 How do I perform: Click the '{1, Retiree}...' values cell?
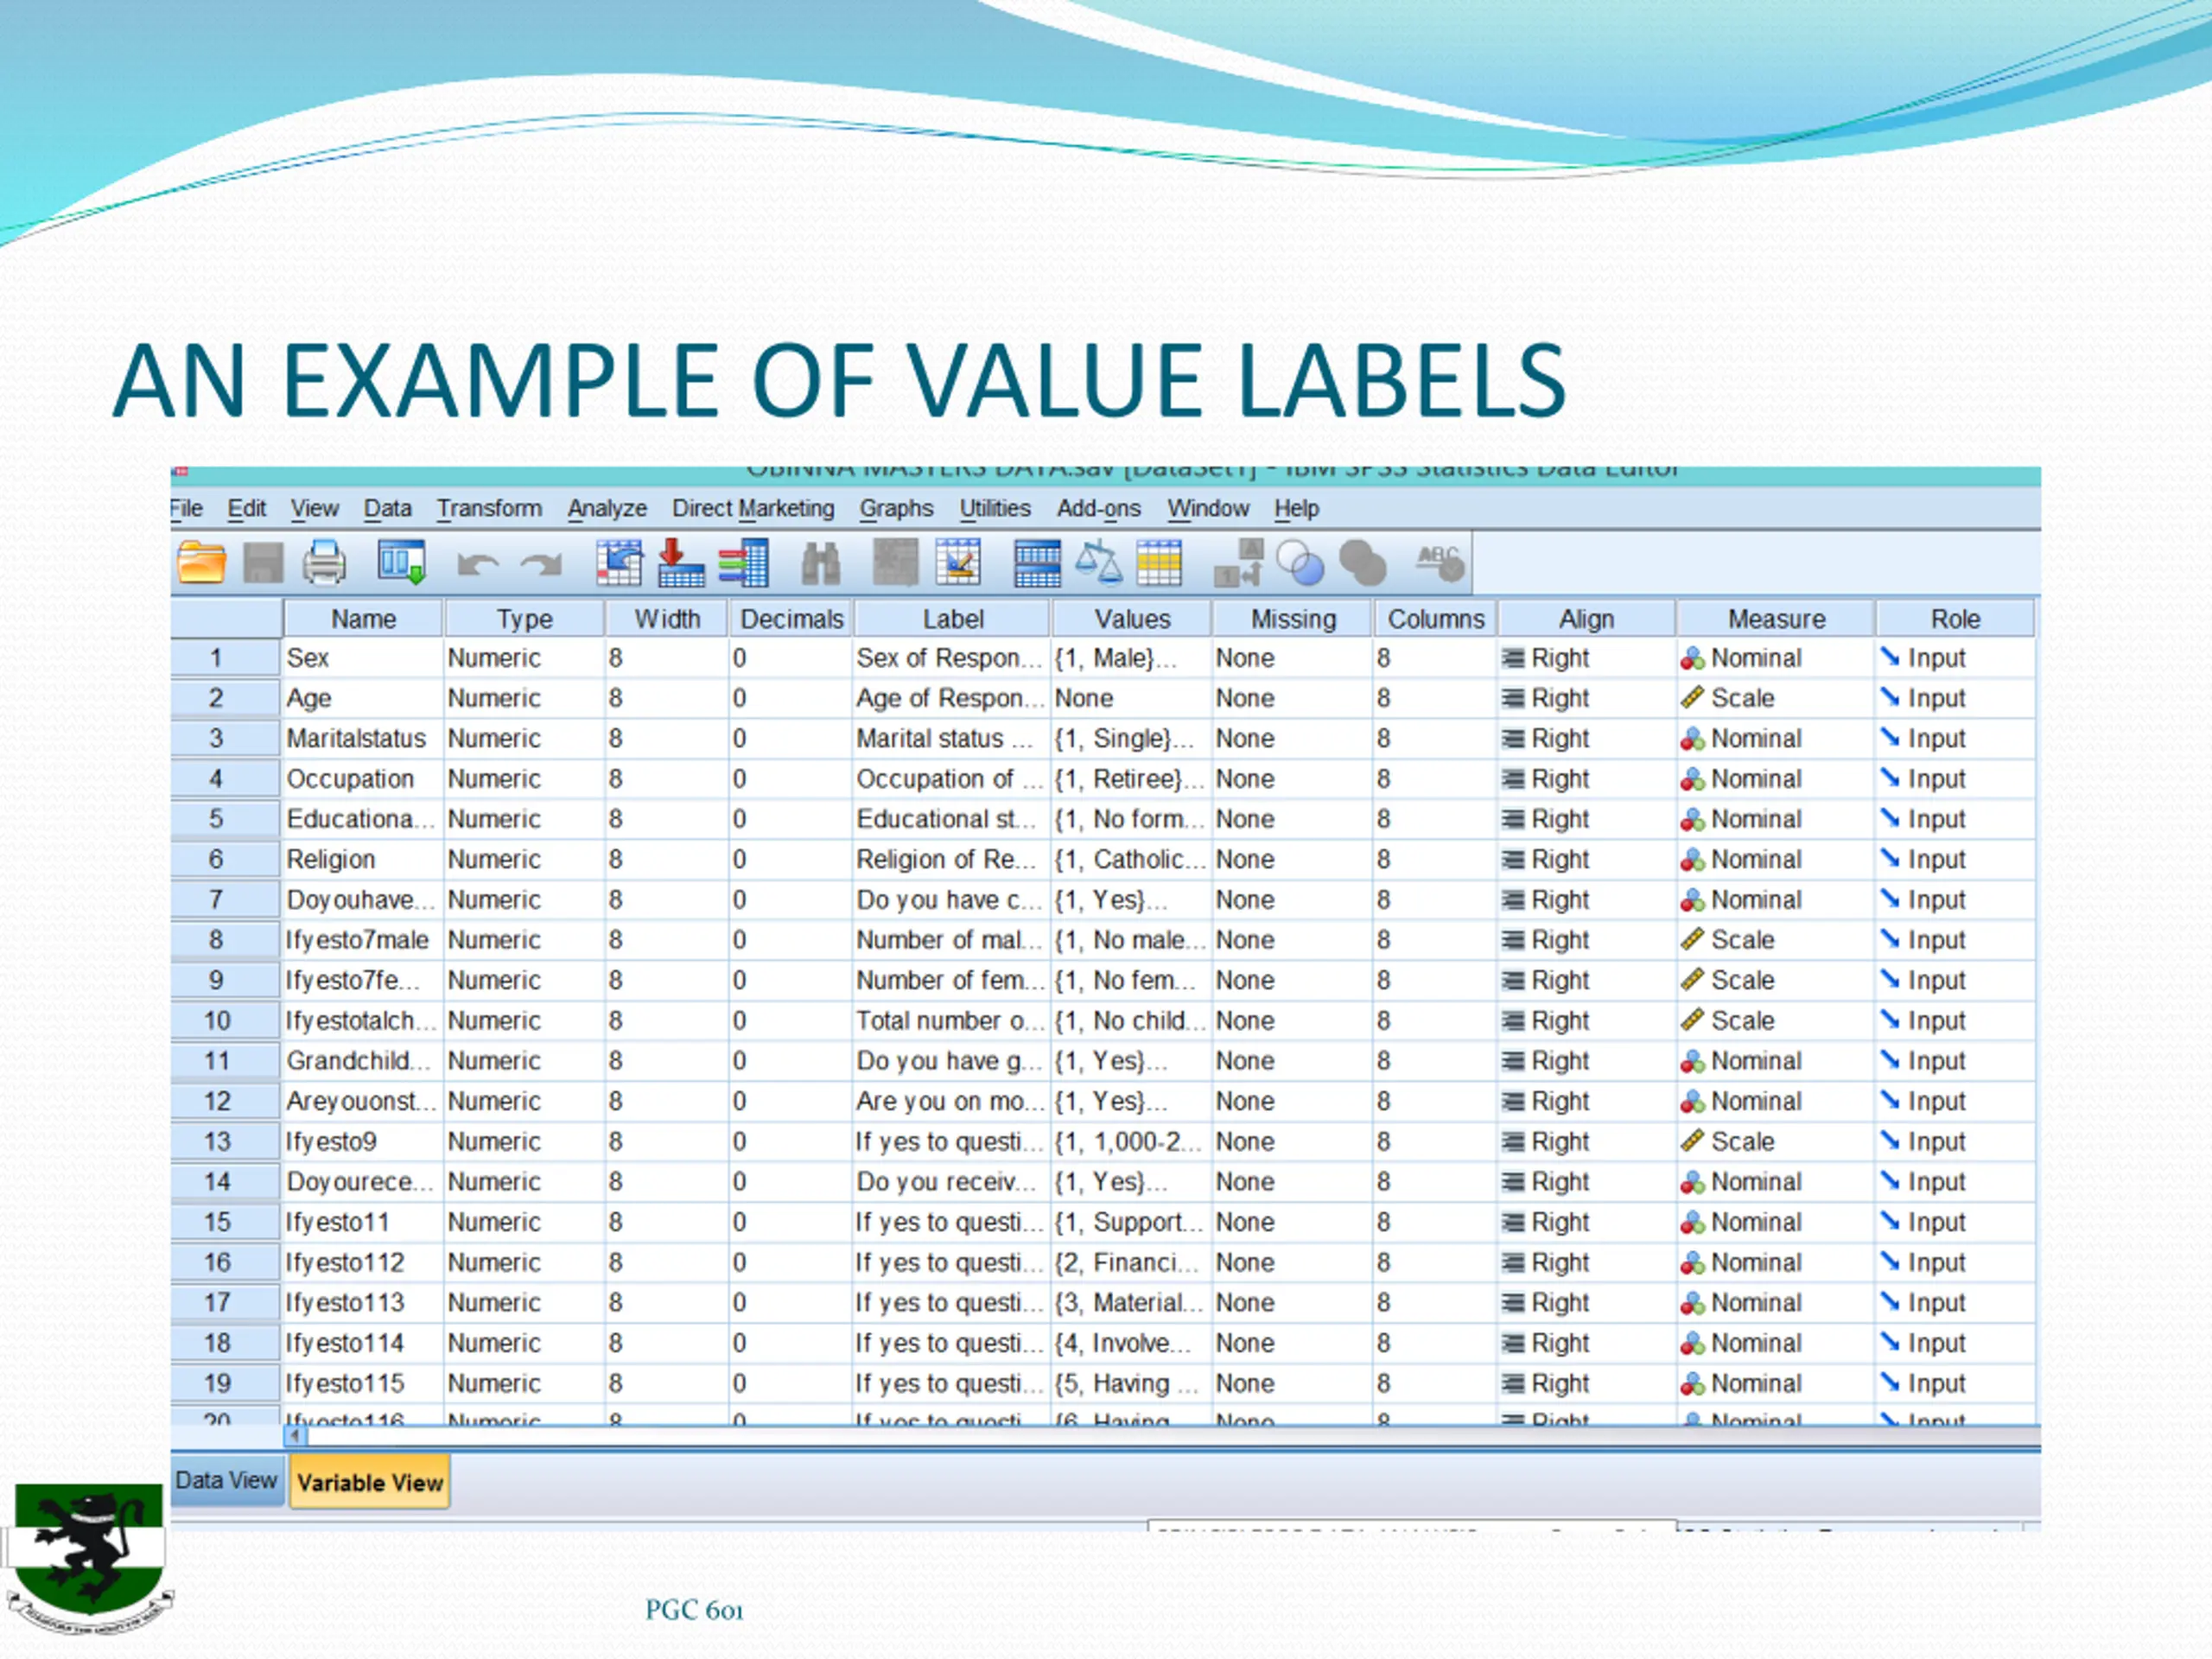[1132, 779]
